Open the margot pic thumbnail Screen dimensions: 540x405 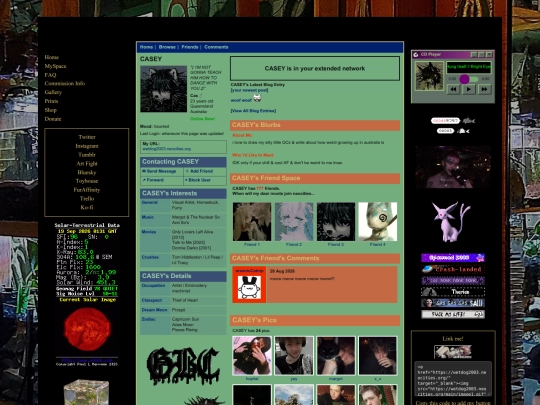pos(336,356)
